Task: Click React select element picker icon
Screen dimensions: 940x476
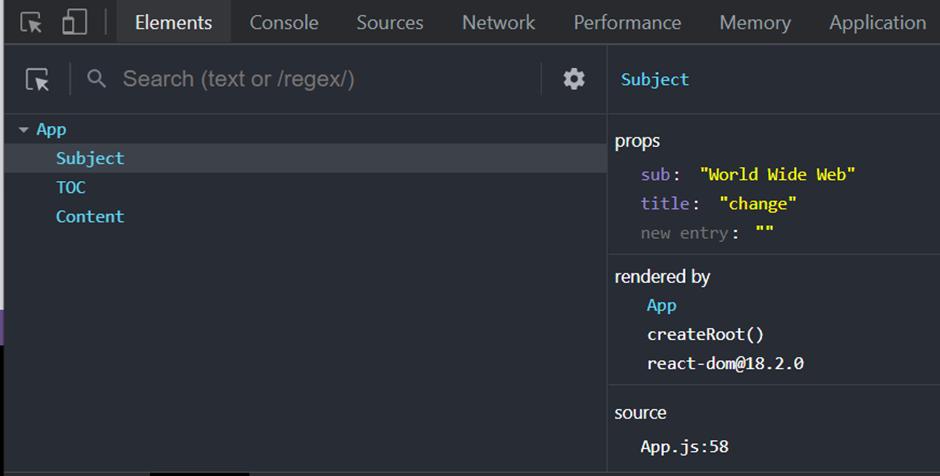Action: point(37,79)
